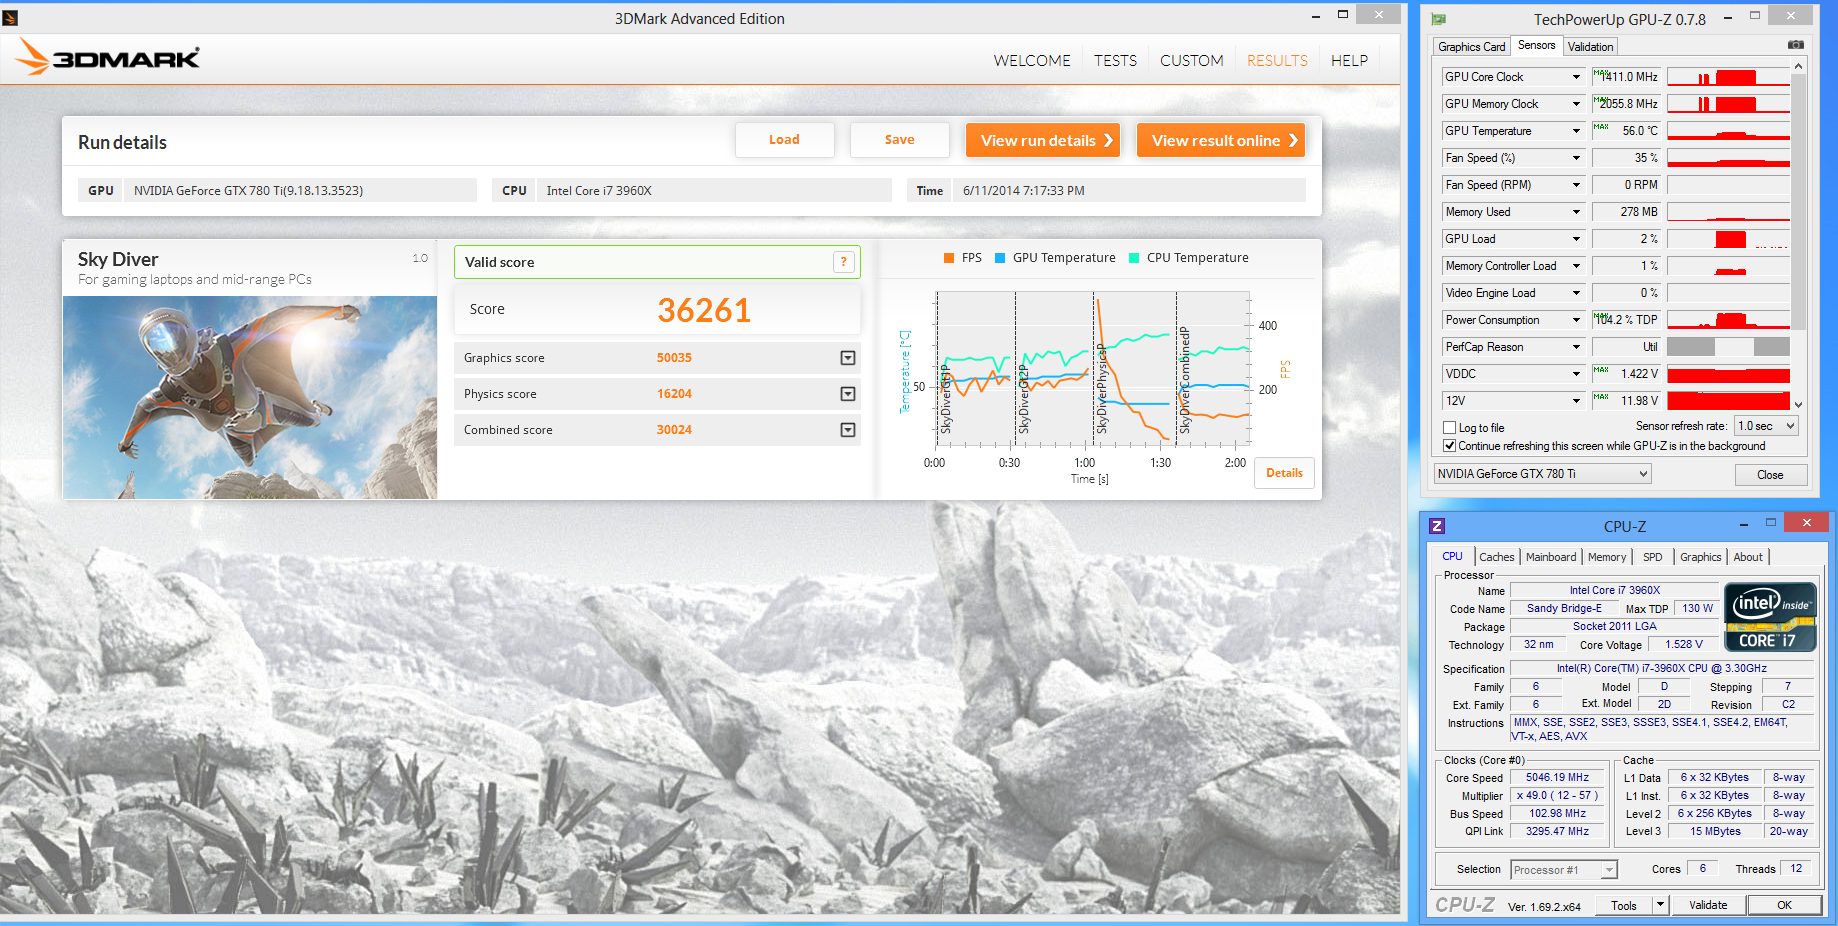Viewport: 1838px width, 926px height.
Task: Toggle the CPU Temperature chart legend
Action: point(1189,258)
